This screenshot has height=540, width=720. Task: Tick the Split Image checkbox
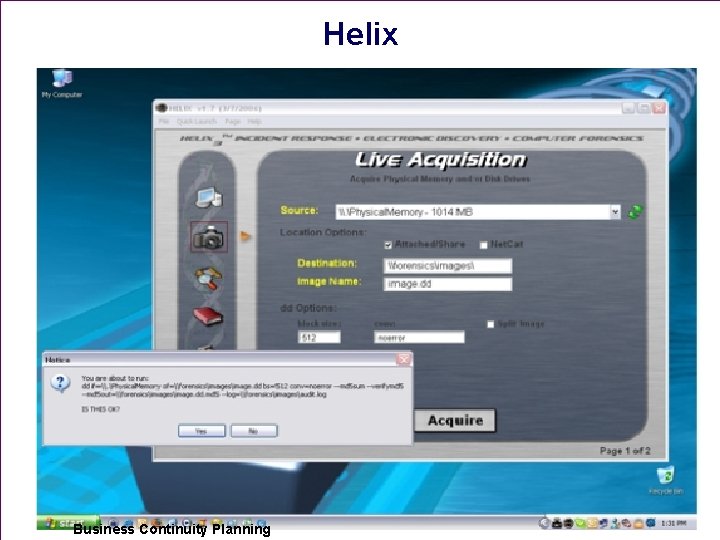pos(490,325)
